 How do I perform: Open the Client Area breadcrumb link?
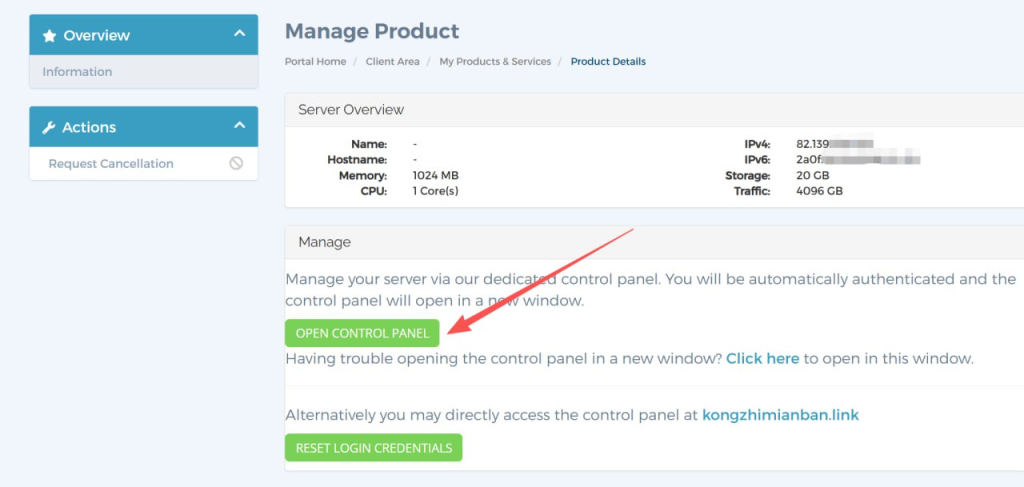(393, 62)
